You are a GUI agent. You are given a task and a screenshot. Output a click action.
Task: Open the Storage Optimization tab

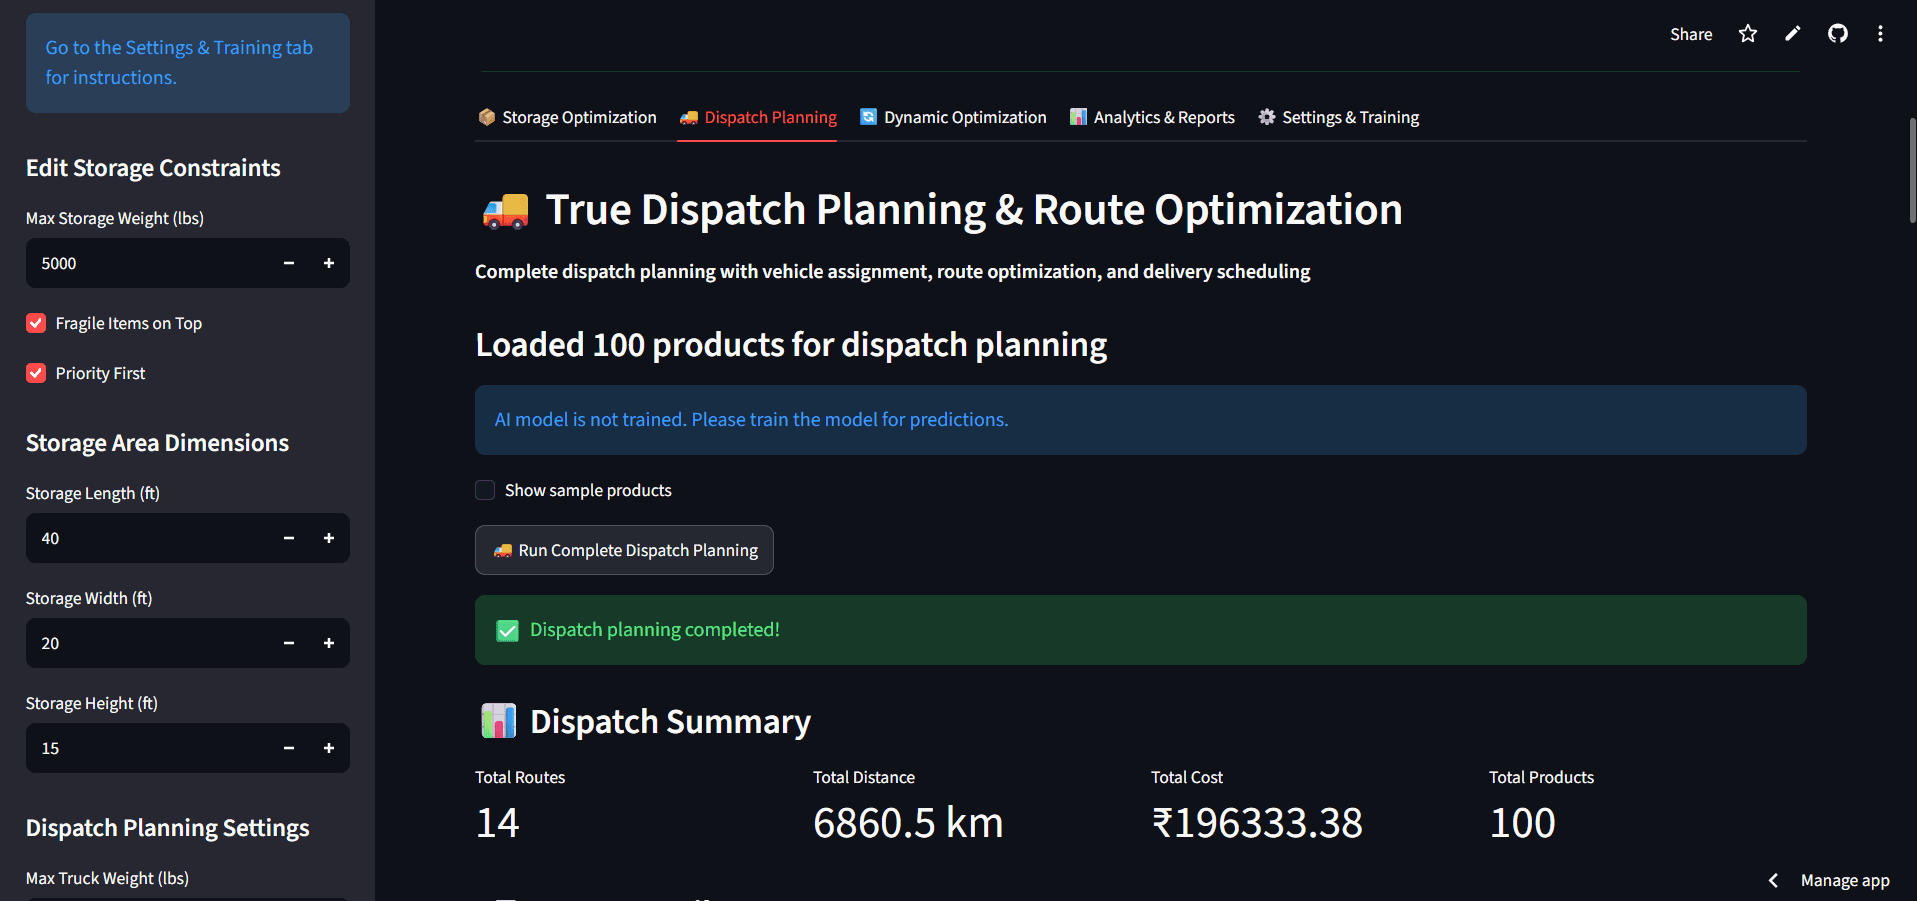[x=567, y=117]
